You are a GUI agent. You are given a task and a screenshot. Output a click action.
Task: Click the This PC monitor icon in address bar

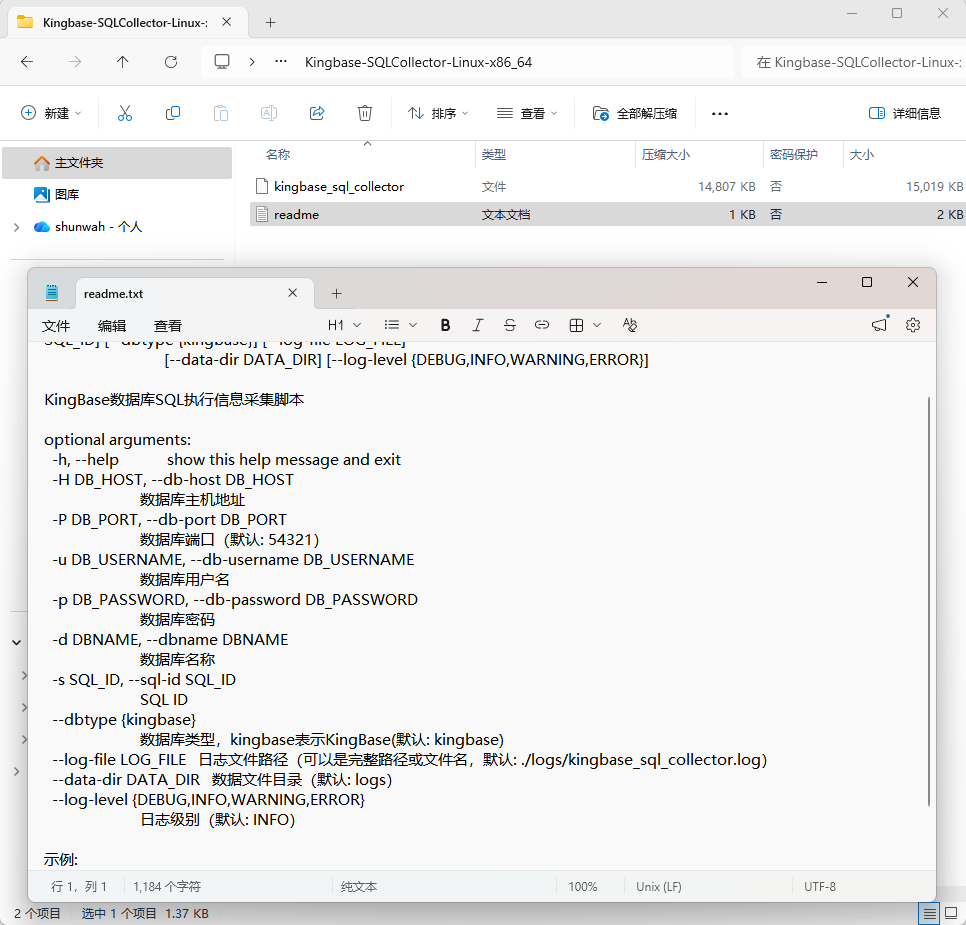click(222, 62)
